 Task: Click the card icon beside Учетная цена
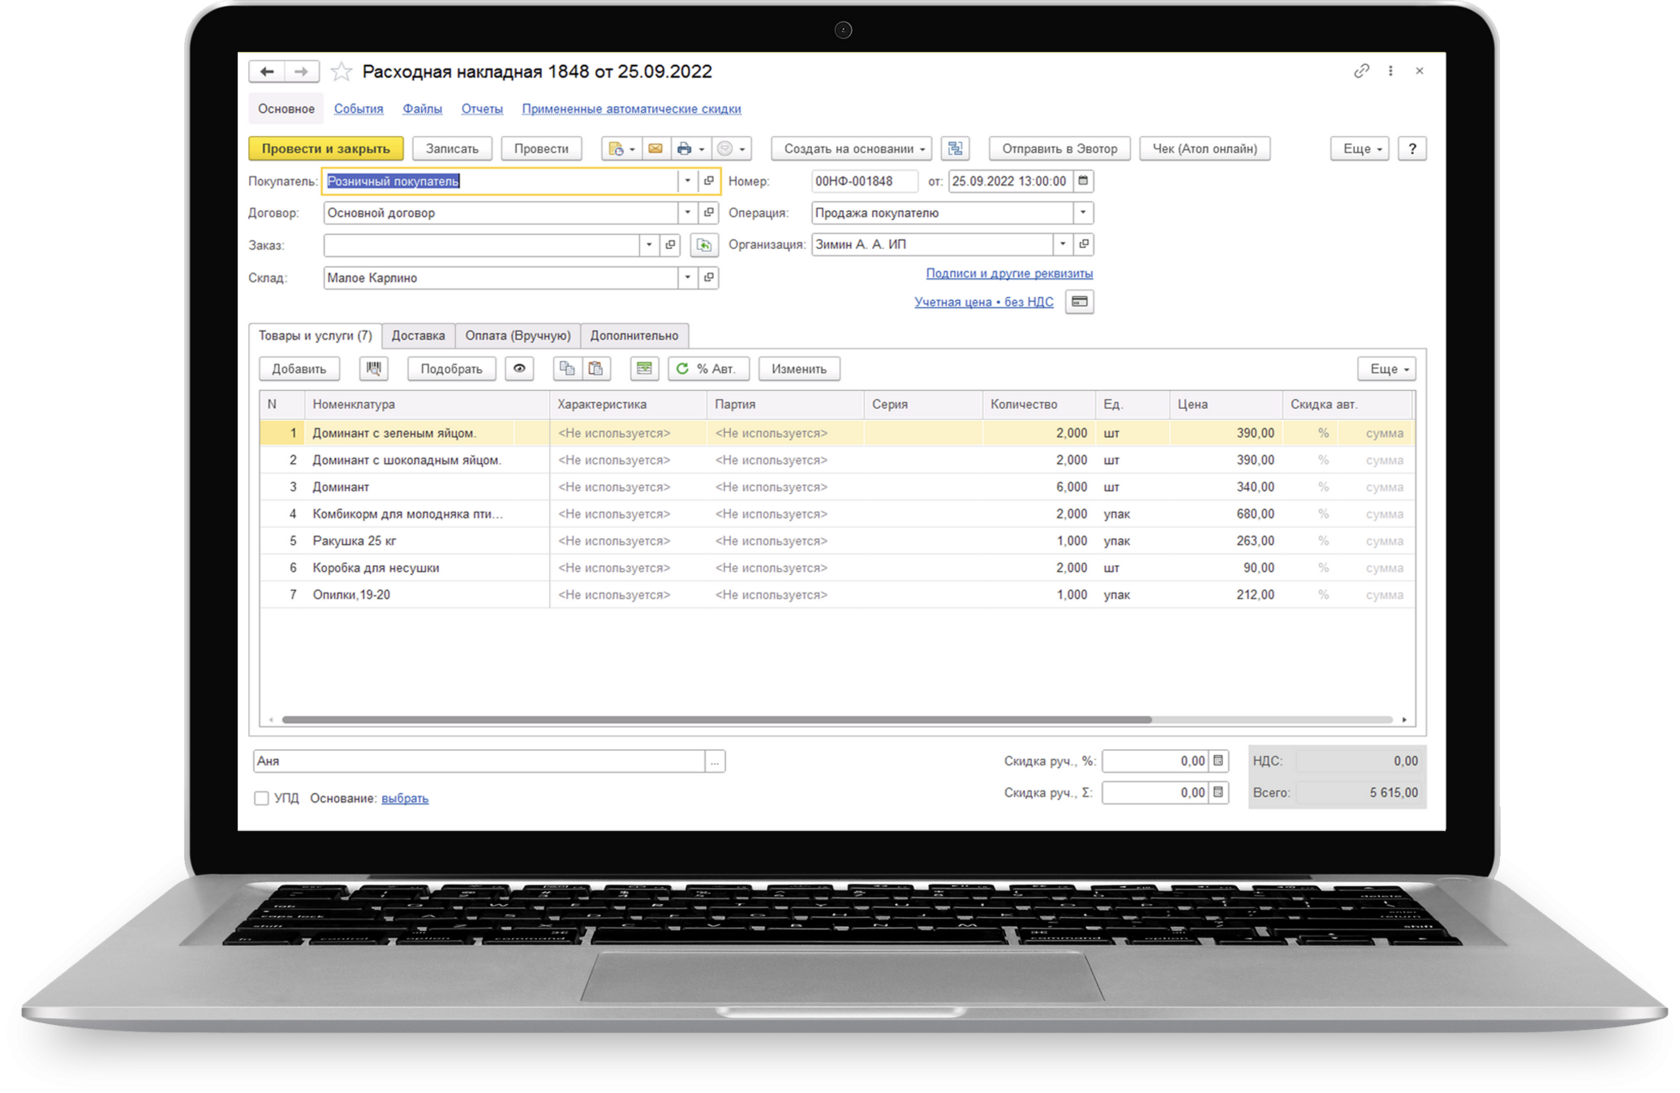(x=1079, y=302)
